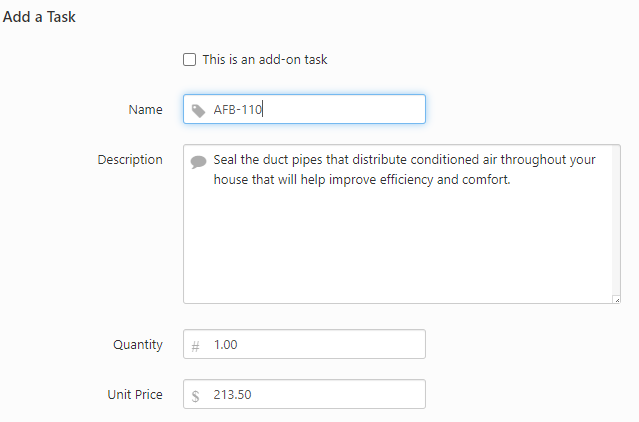Click the speech bubble icon in Description

(x=198, y=161)
